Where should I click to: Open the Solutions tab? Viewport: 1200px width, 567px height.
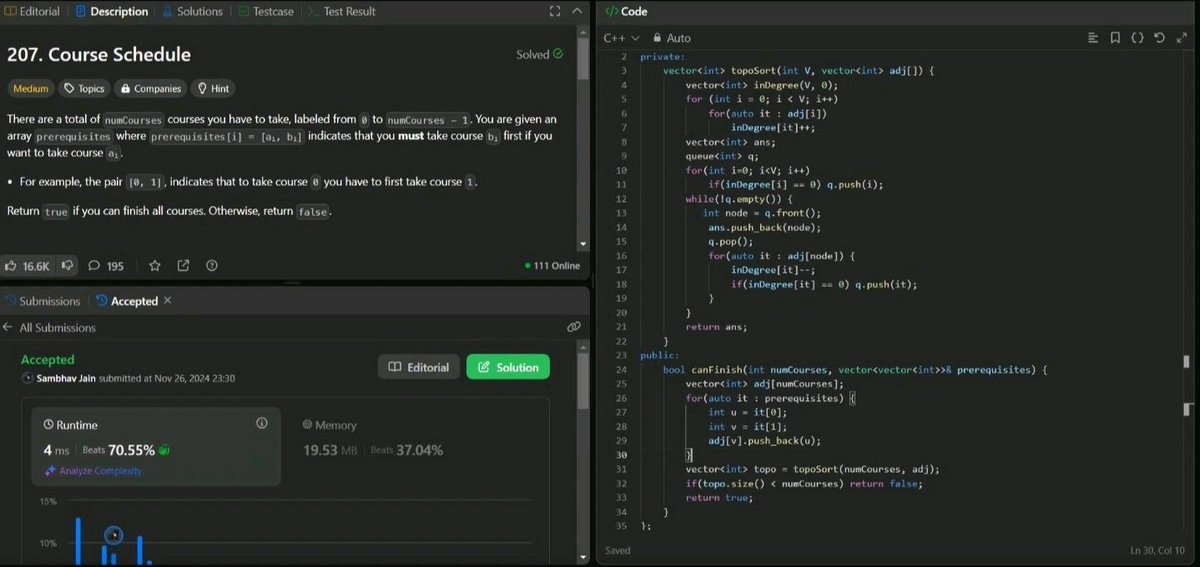pyautogui.click(x=193, y=12)
